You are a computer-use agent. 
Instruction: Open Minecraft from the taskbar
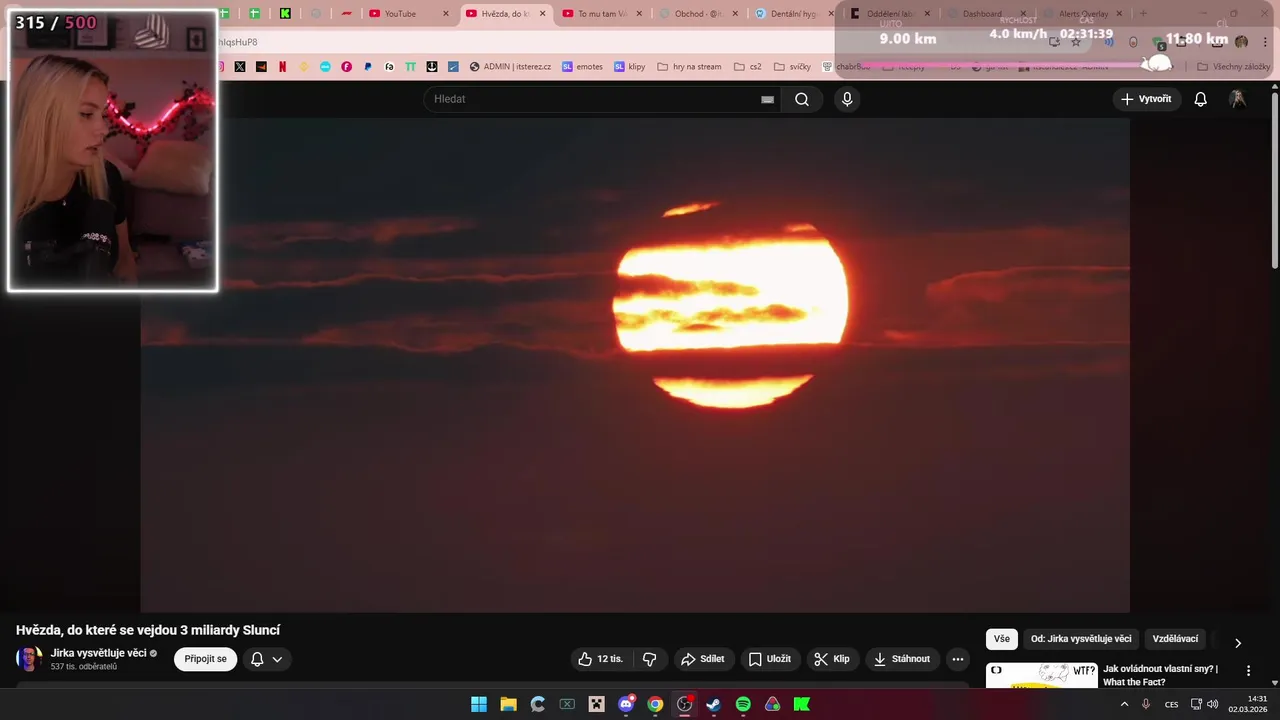click(597, 704)
